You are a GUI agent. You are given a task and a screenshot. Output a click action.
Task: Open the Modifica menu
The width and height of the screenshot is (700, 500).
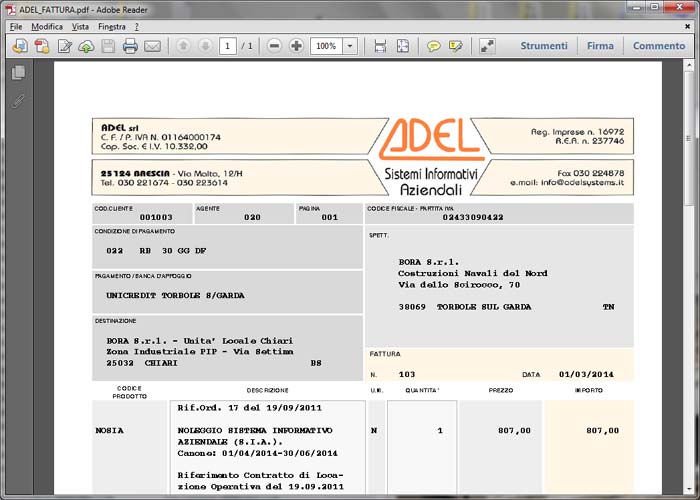pos(47,26)
